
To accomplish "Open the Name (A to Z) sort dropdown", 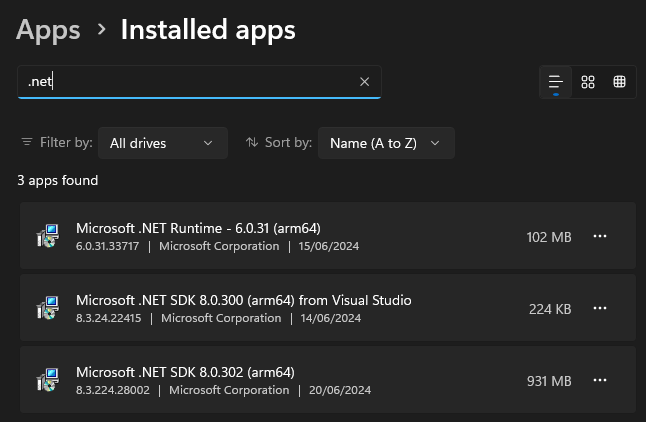I will click(385, 143).
